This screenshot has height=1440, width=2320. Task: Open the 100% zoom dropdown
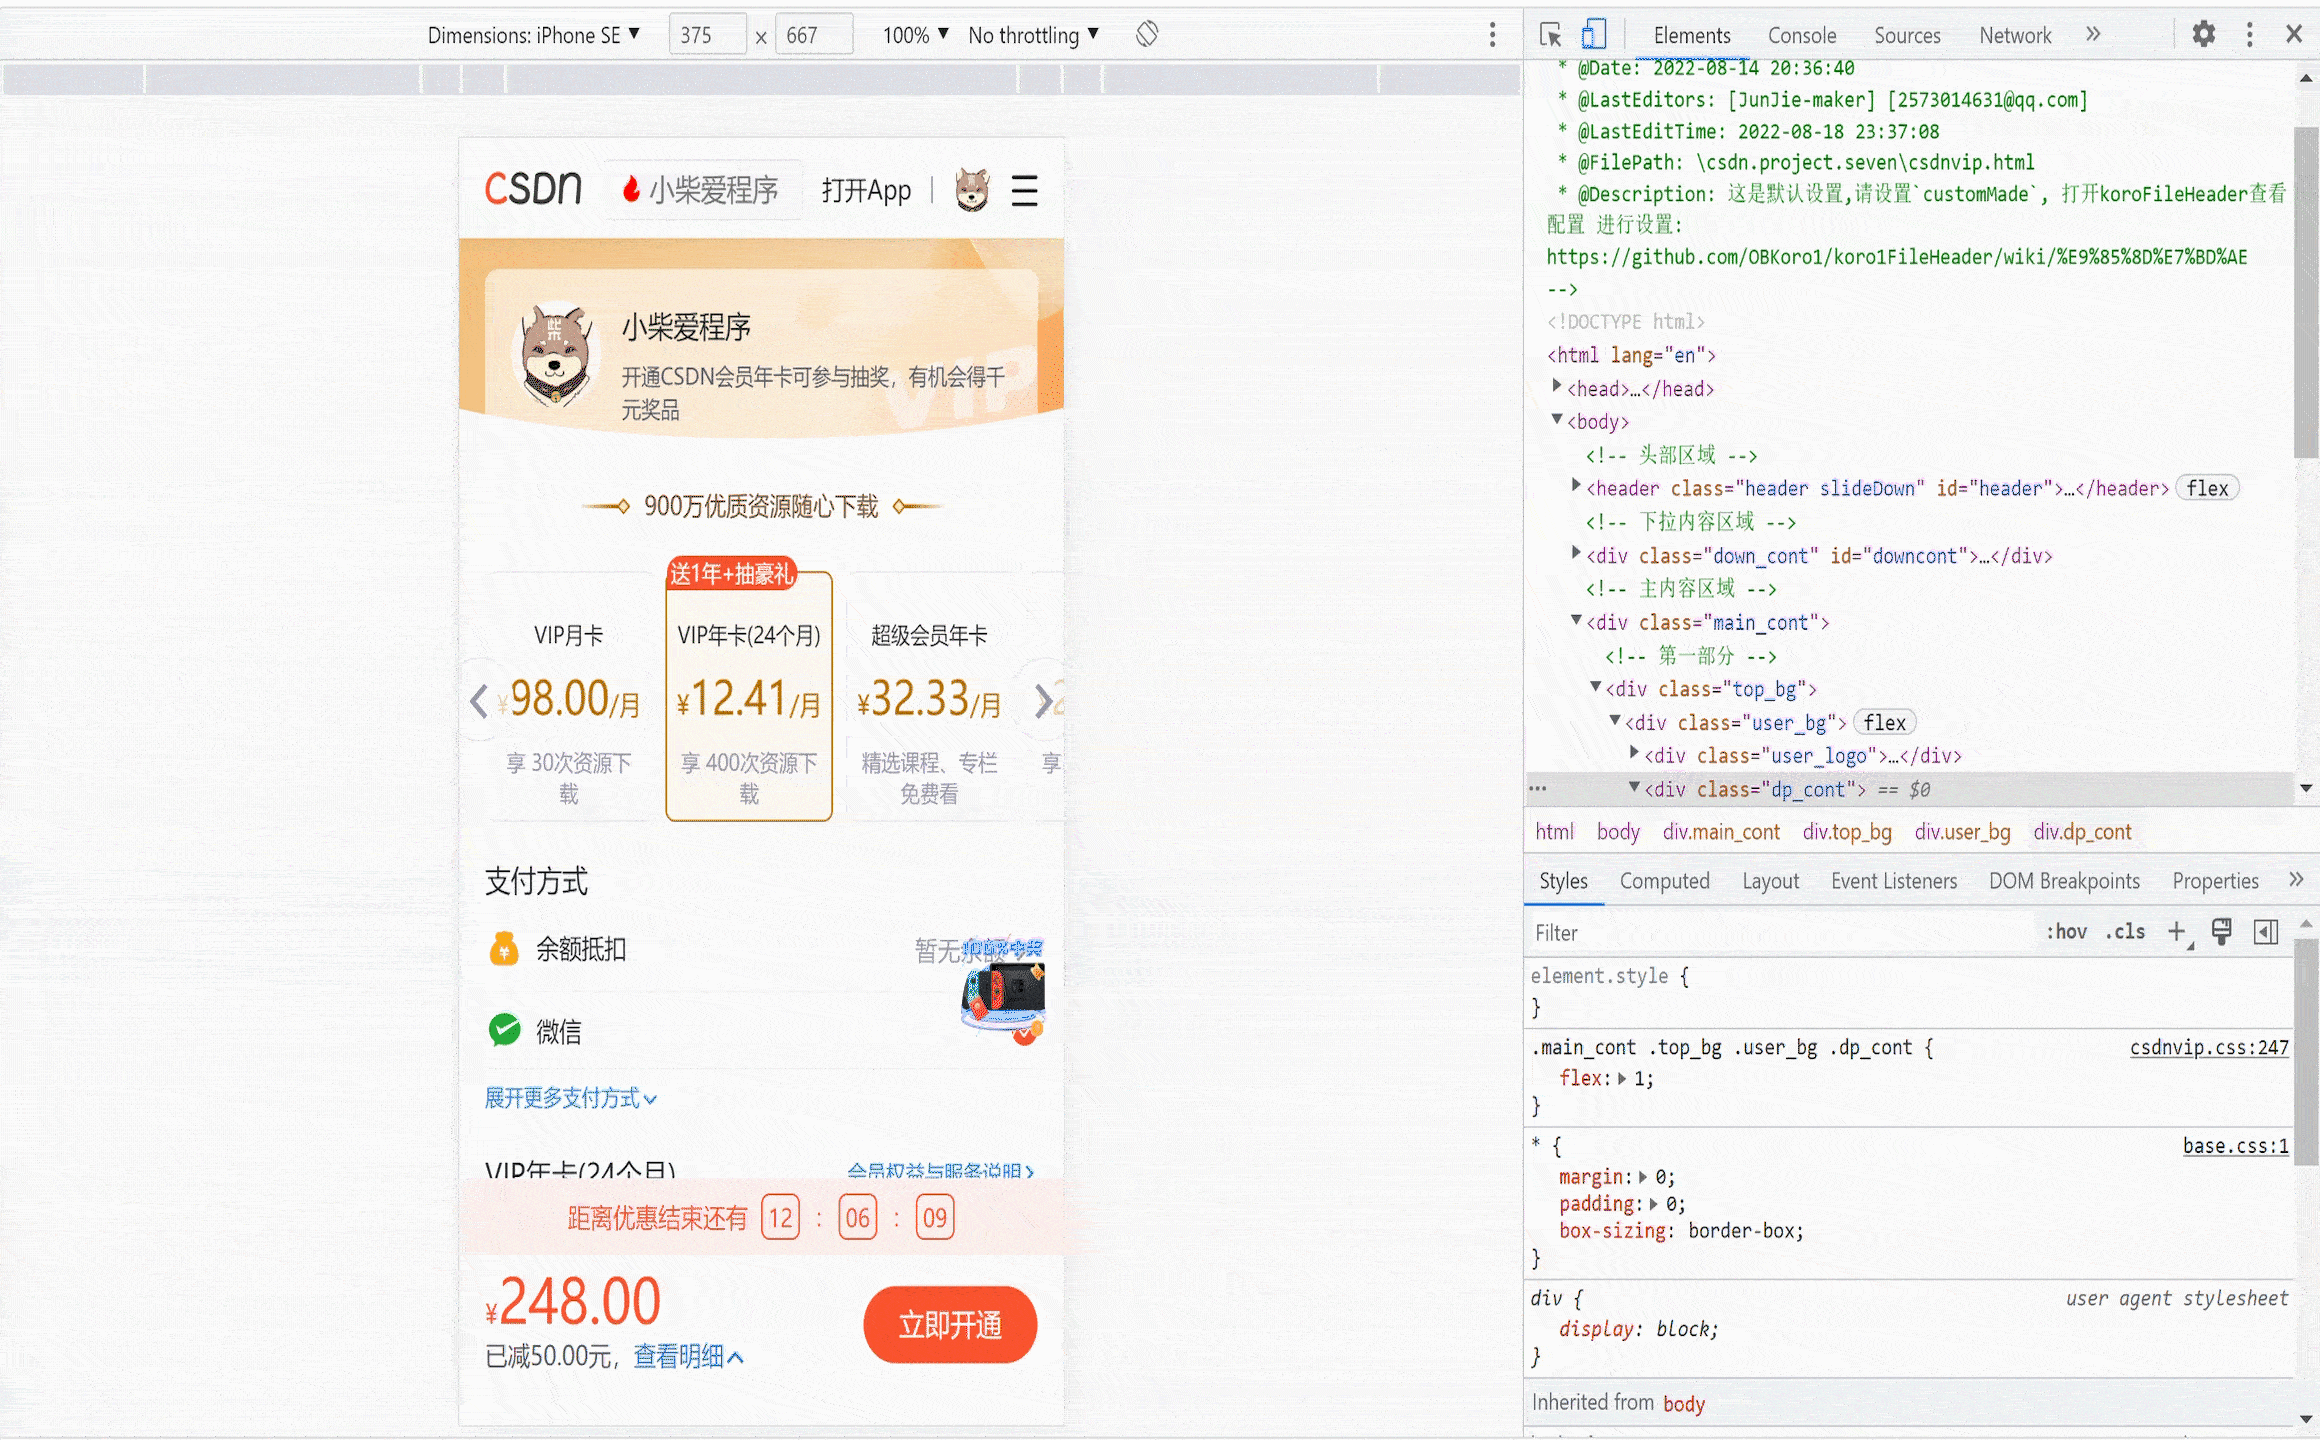(915, 35)
